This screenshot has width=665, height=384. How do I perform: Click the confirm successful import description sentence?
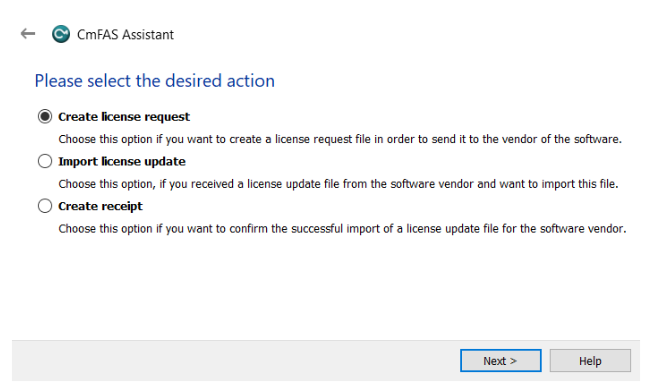(342, 229)
